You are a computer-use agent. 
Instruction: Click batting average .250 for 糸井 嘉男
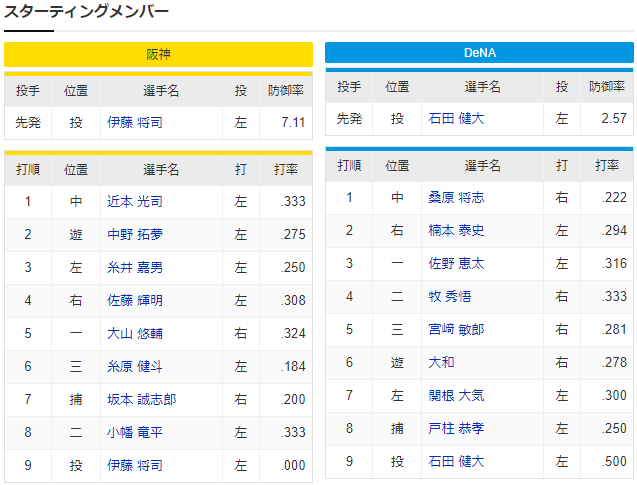pos(293,267)
